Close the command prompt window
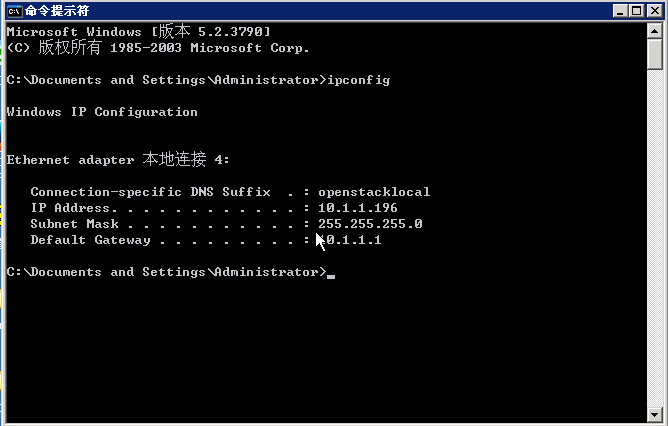668x426 pixels. (655, 11)
